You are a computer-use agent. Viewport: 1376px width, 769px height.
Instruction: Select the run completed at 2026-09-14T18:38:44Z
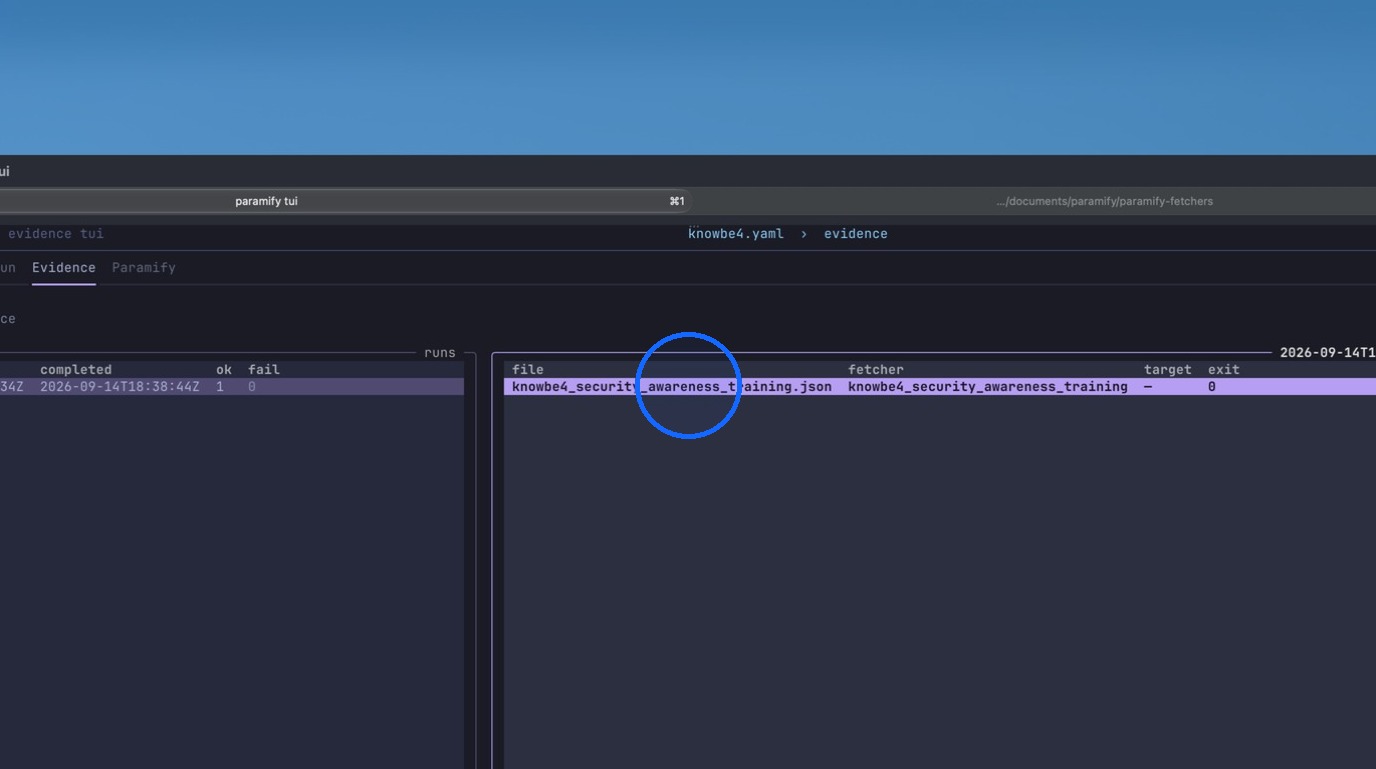point(232,387)
